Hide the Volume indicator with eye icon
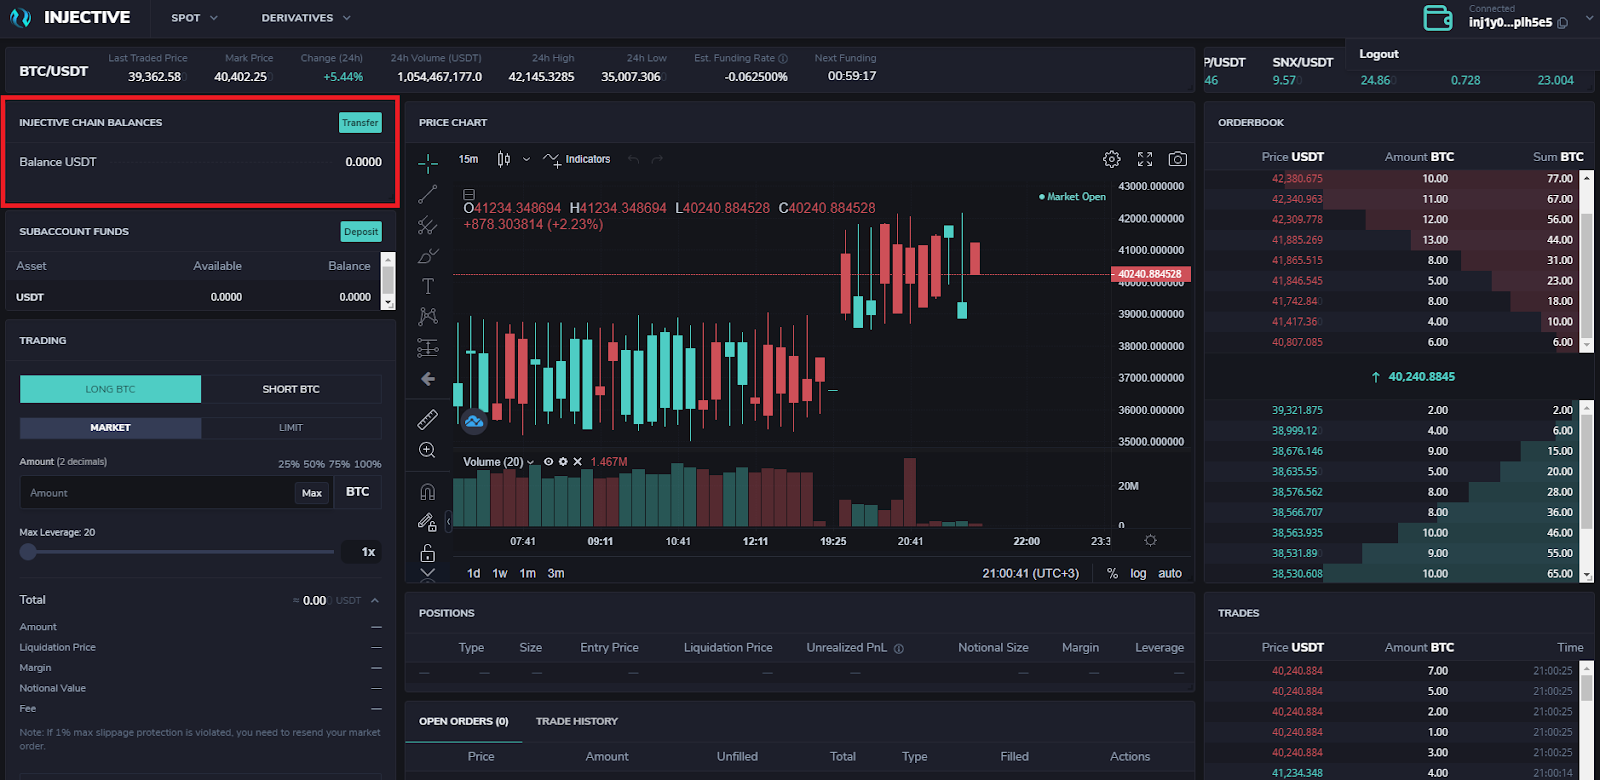Image resolution: width=1600 pixels, height=780 pixels. click(x=548, y=462)
